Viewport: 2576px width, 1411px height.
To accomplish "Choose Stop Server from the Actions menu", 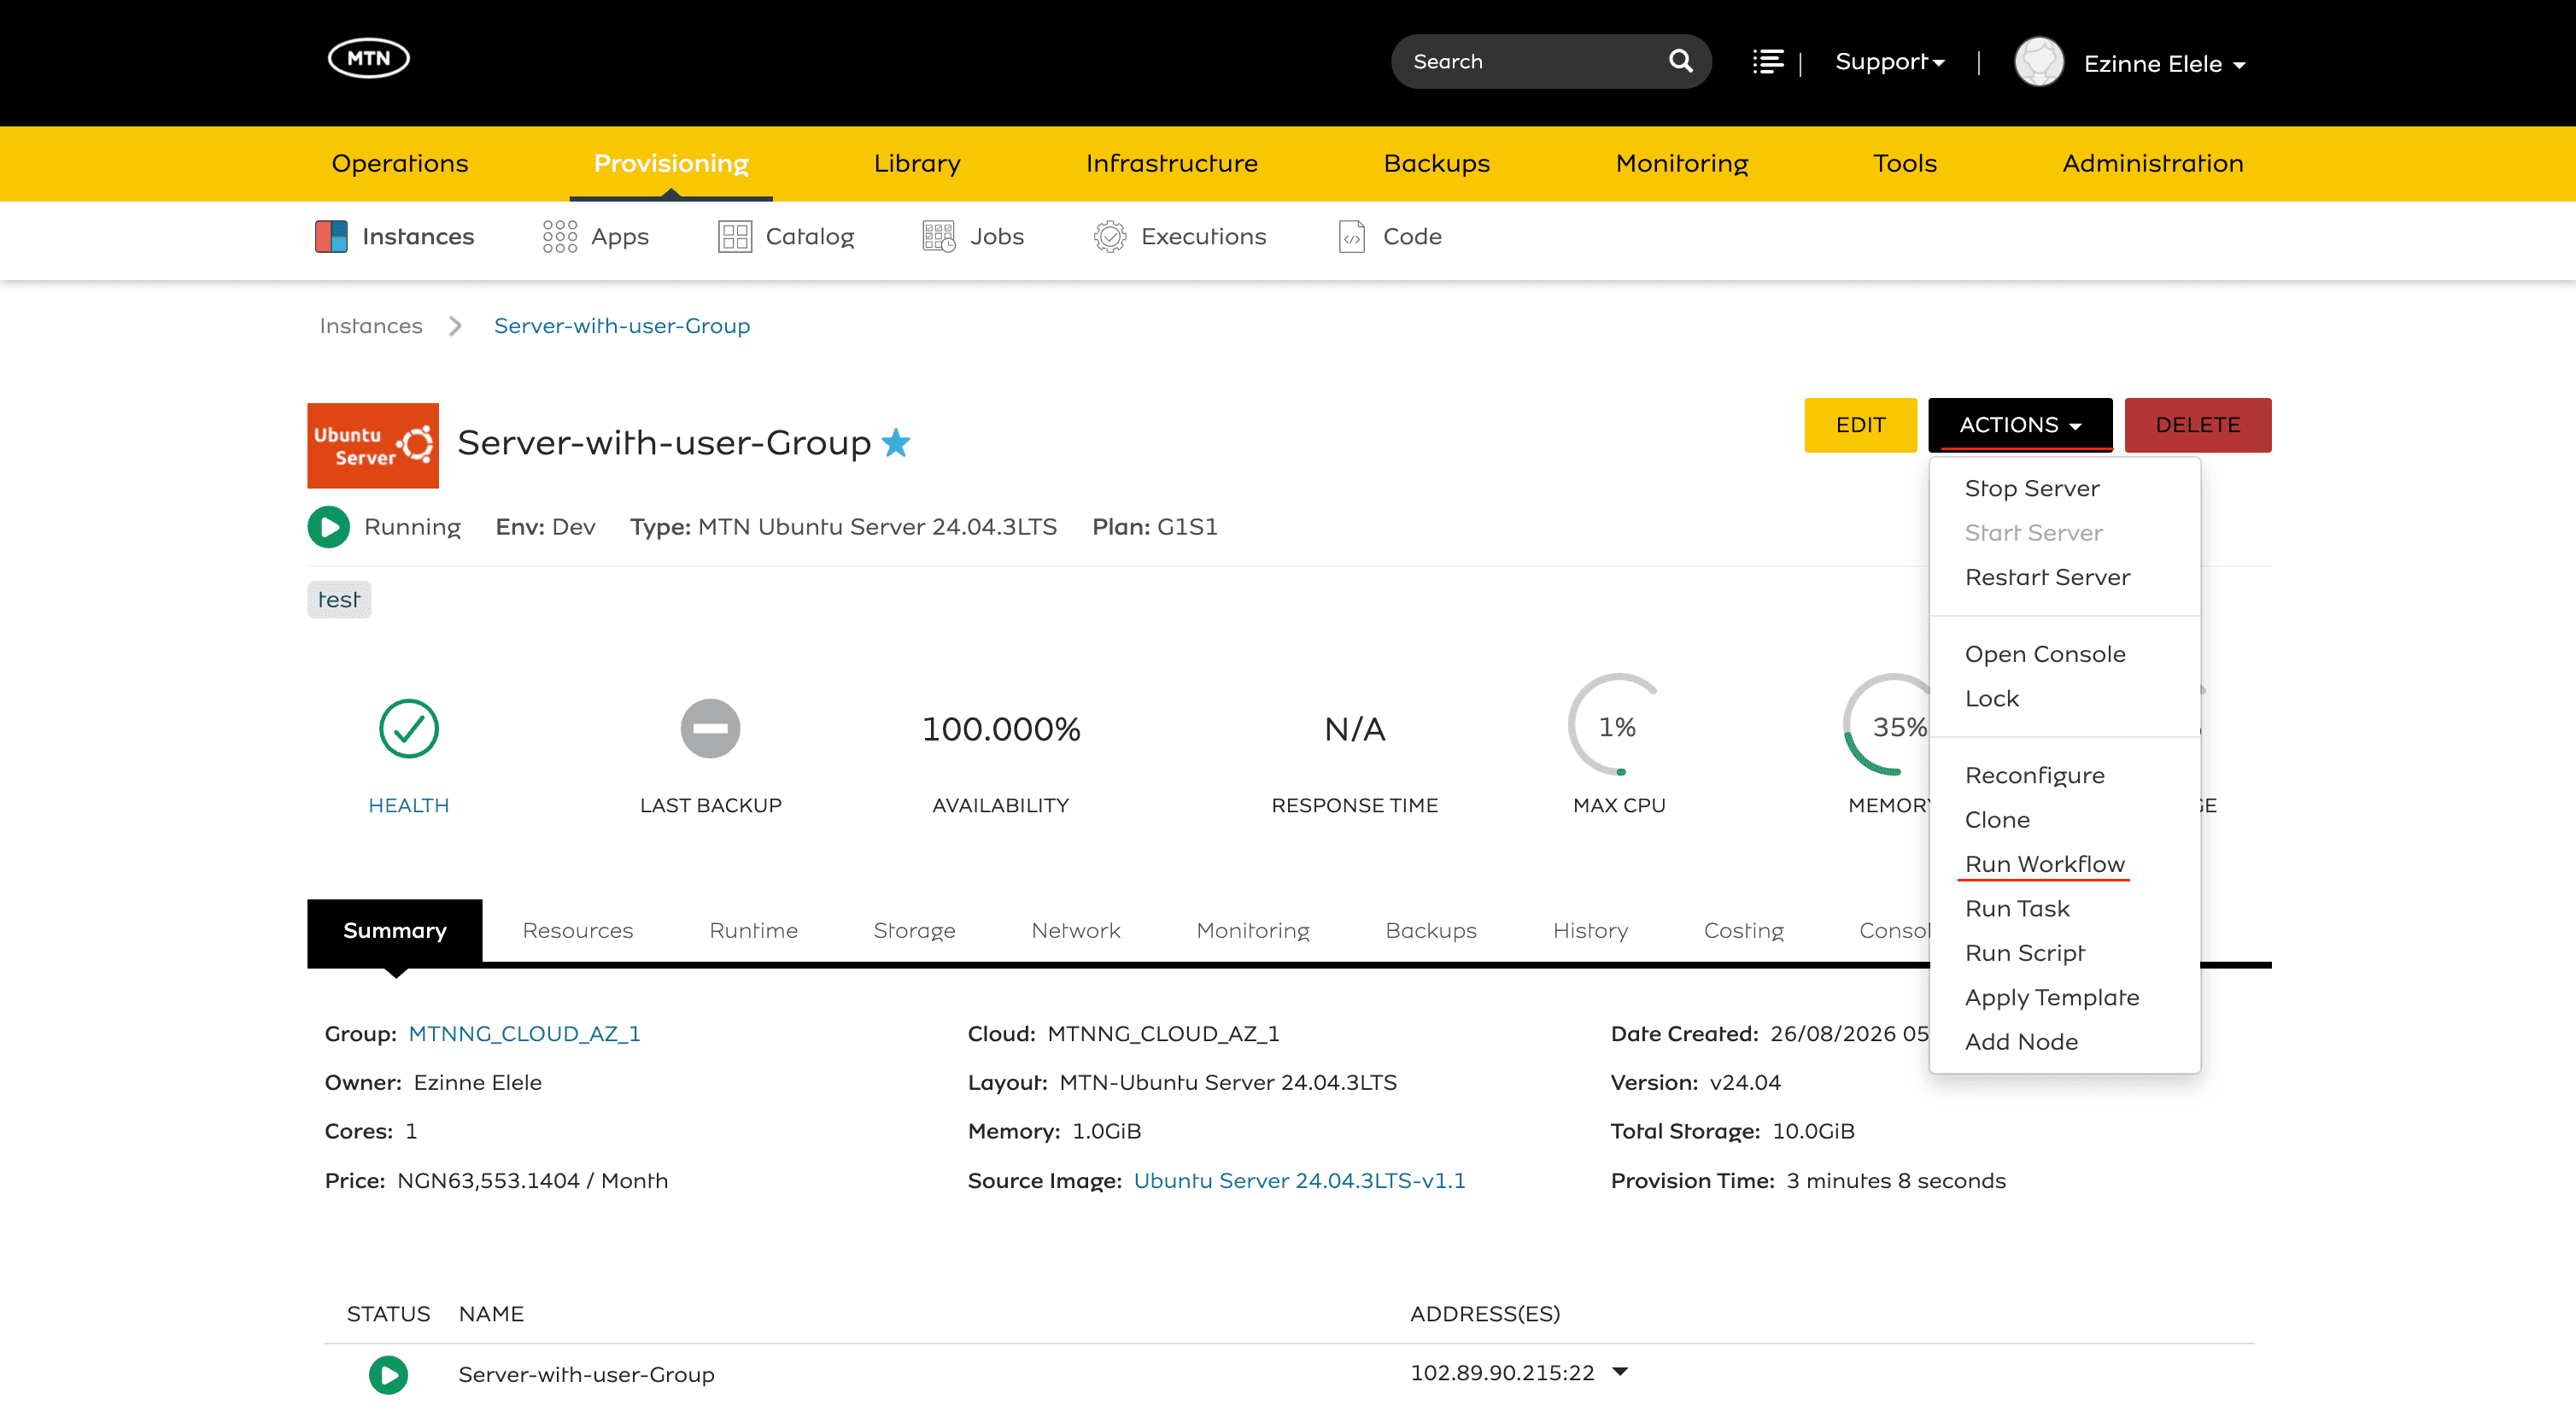I will (x=2032, y=489).
